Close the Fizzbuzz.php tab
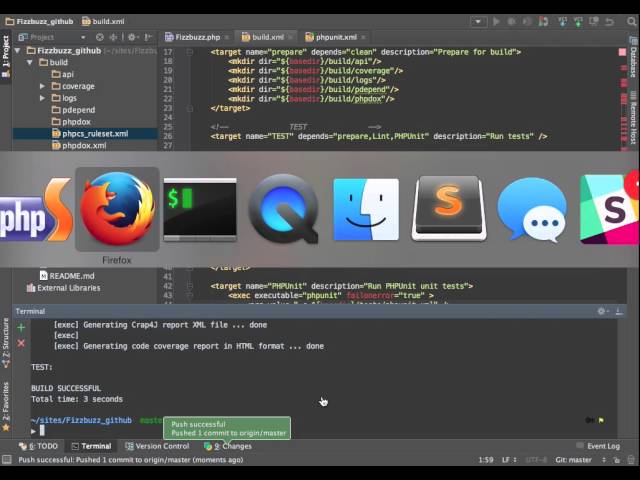 click(227, 38)
